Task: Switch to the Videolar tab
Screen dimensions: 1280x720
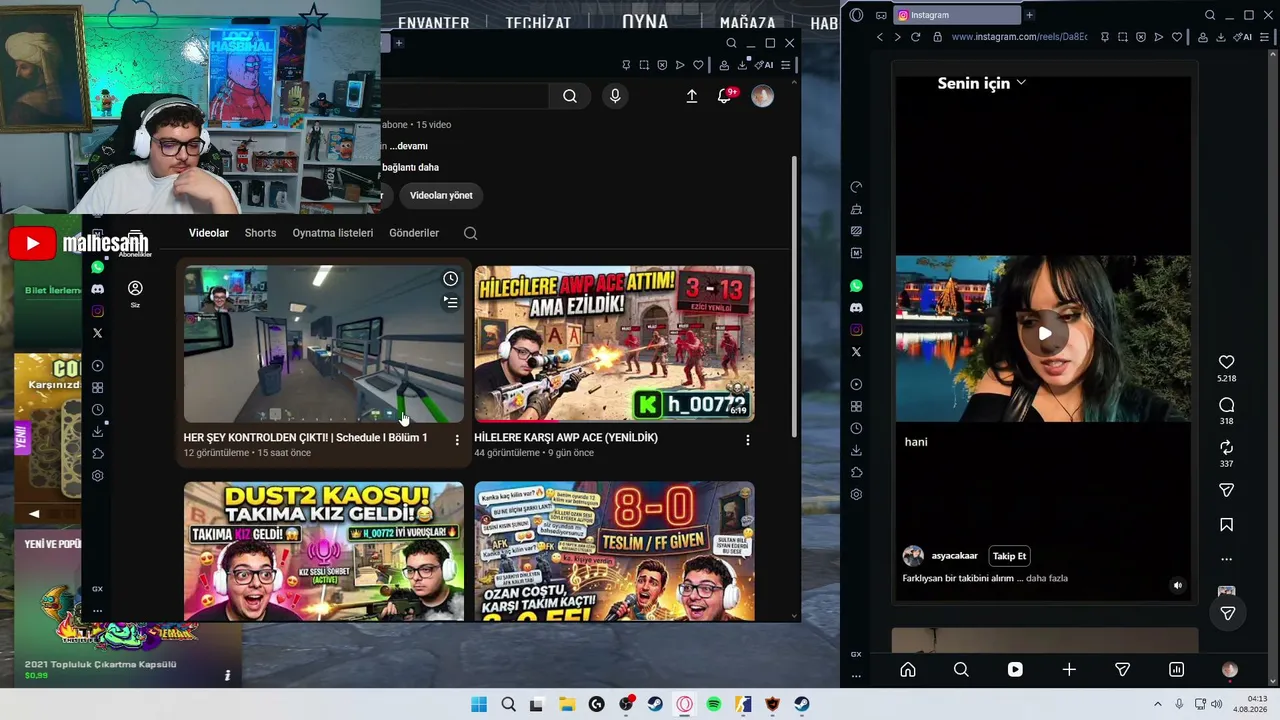Action: (209, 233)
